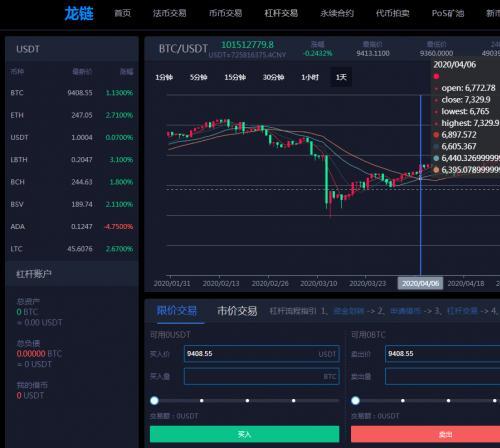Click the 龙链 logo
The image size is (500, 448).
point(79,13)
